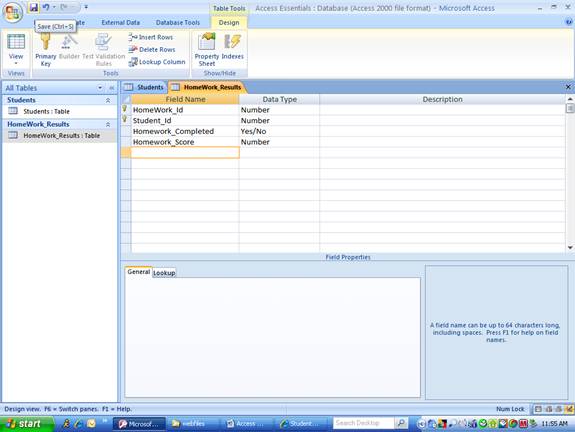Click the Office button logo
This screenshot has height=432, width=575.
click(x=13, y=12)
